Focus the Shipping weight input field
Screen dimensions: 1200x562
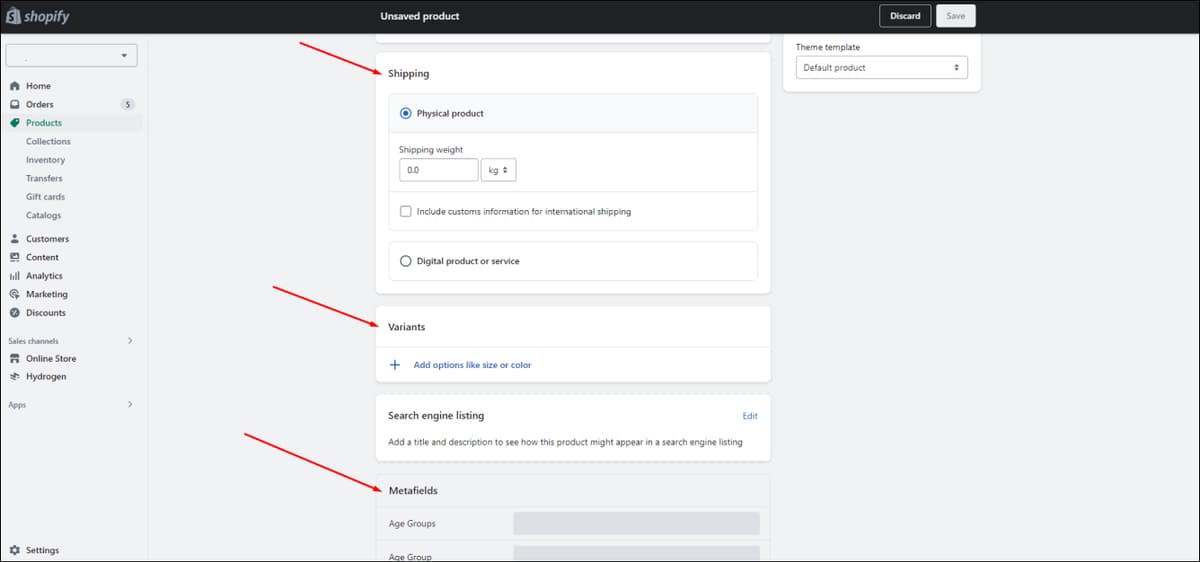[x=438, y=170]
